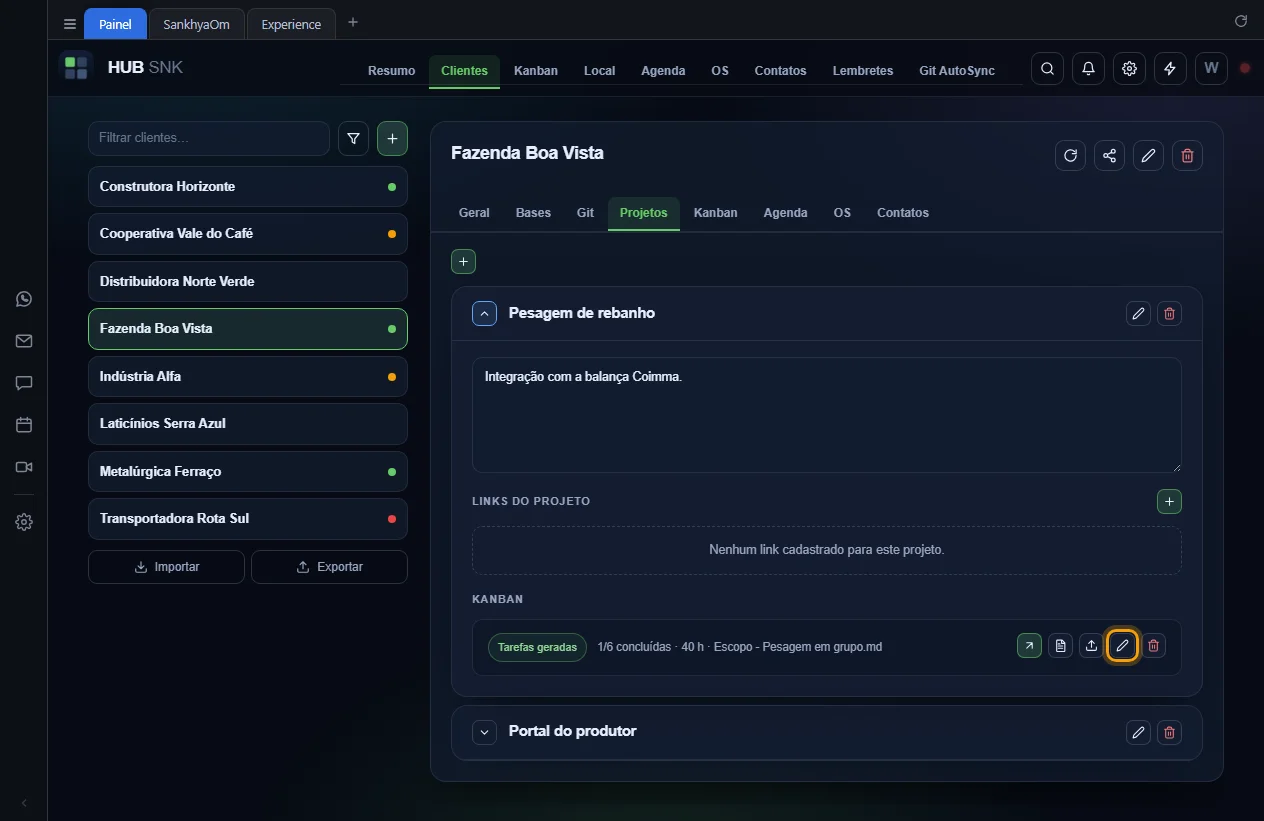Edit the Pesagem de rebanho project

pyautogui.click(x=1138, y=314)
